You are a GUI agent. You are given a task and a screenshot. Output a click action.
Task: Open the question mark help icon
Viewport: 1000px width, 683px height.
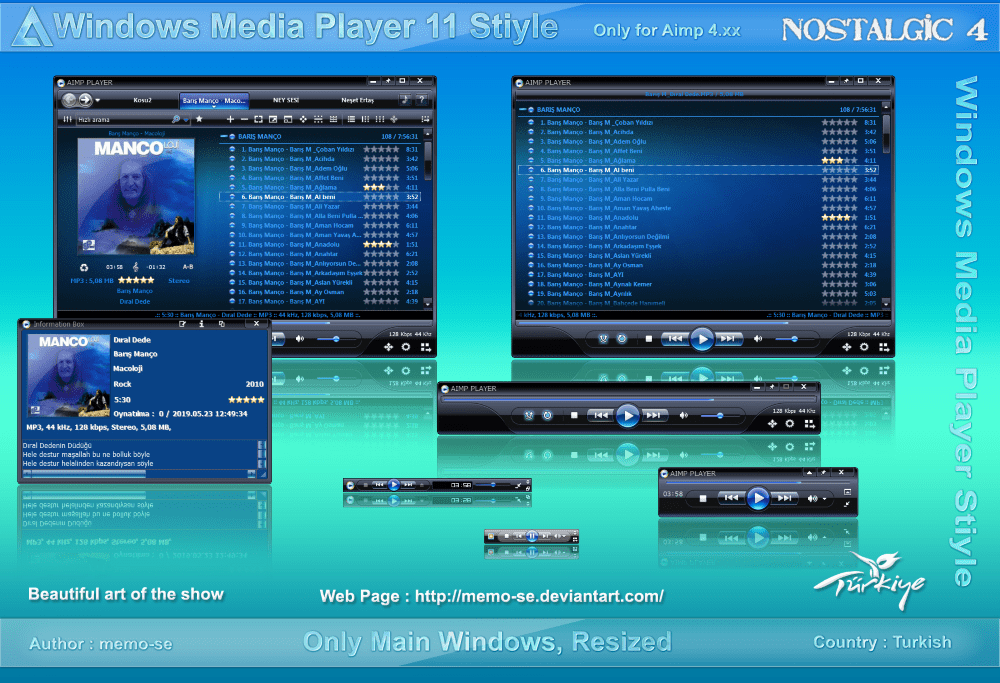tap(422, 99)
